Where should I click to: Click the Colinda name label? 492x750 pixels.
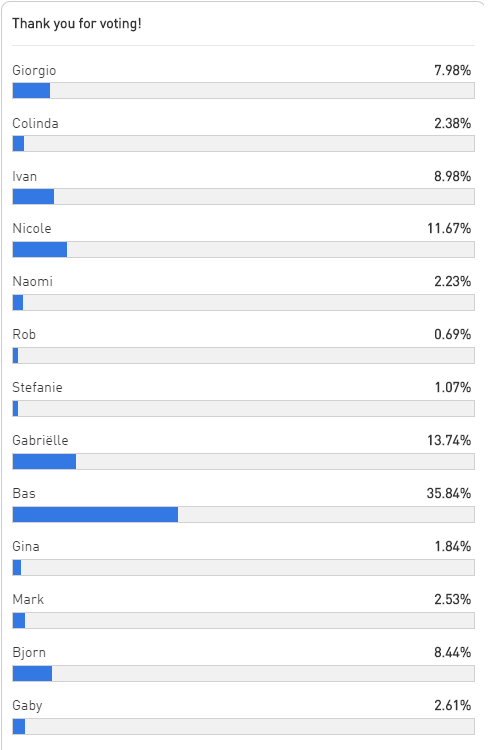point(35,123)
